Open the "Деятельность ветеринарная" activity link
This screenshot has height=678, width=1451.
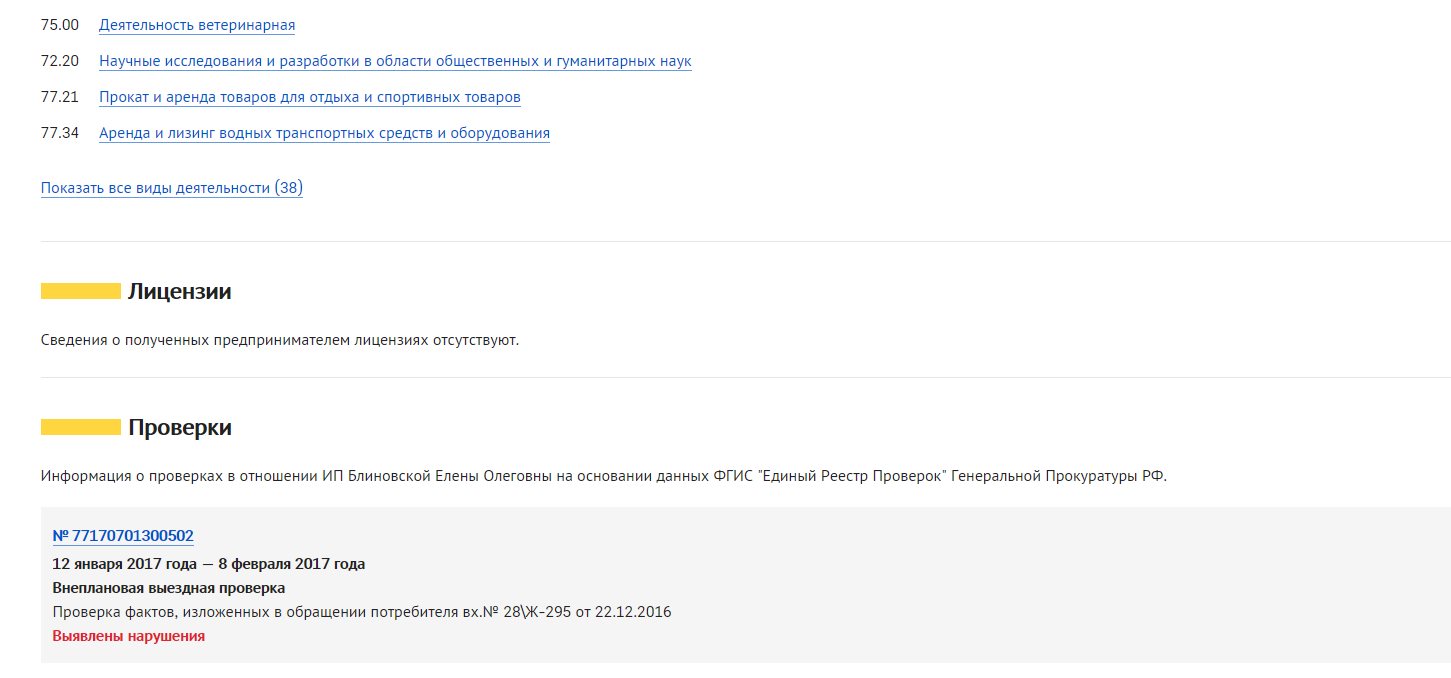[x=197, y=25]
